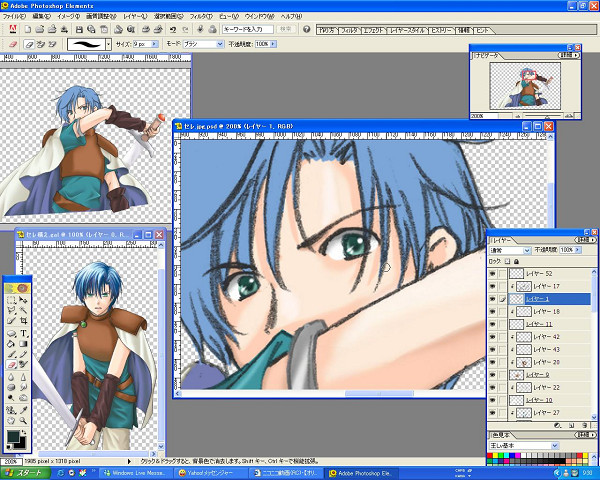Toggle visibility of レイヤー 22

pyautogui.click(x=492, y=387)
